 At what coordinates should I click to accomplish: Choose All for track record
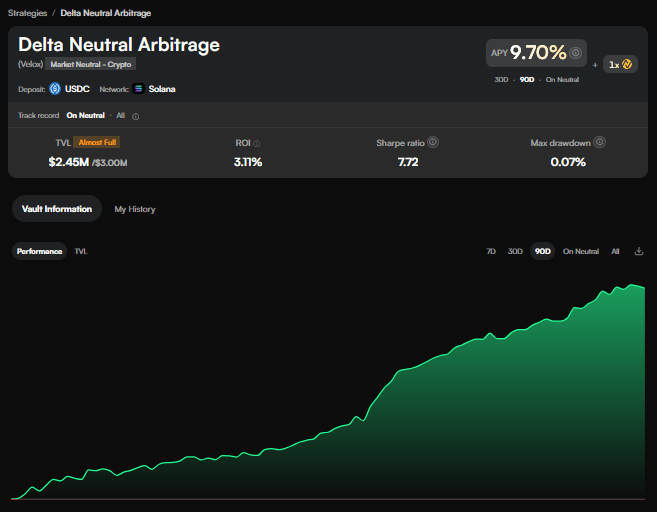121,115
